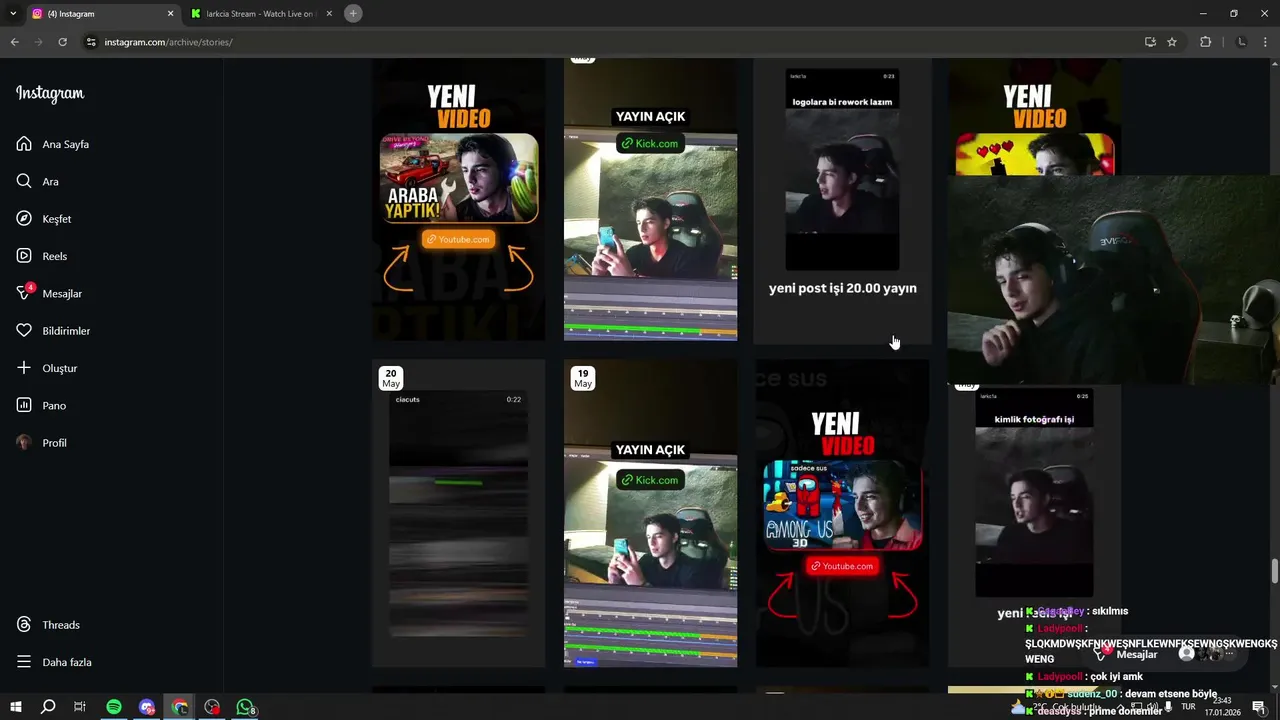Open the Windows notification center
Image resolution: width=1280 pixels, height=720 pixels.
[1259, 707]
